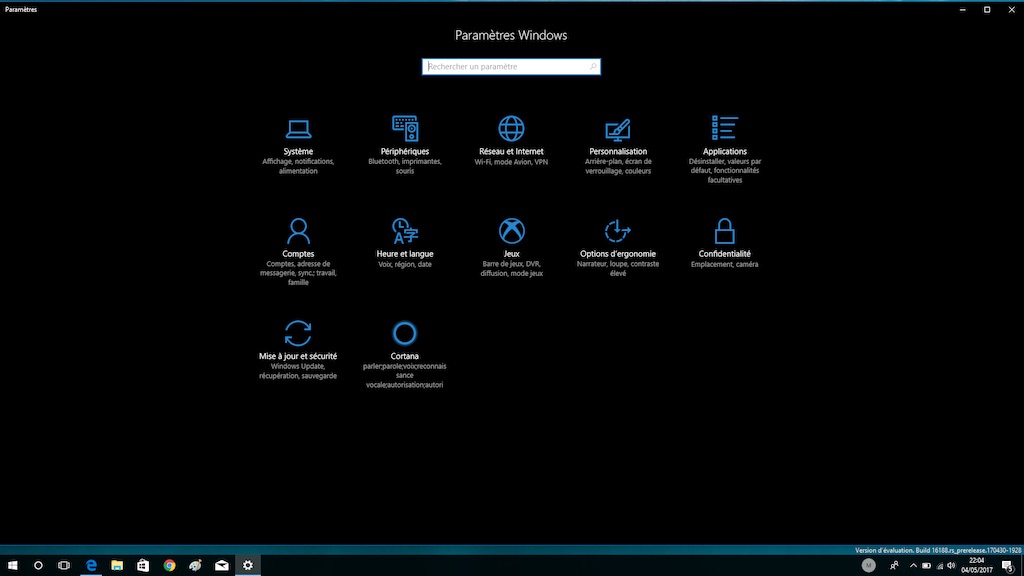Open Heure et langue settings

click(405, 232)
